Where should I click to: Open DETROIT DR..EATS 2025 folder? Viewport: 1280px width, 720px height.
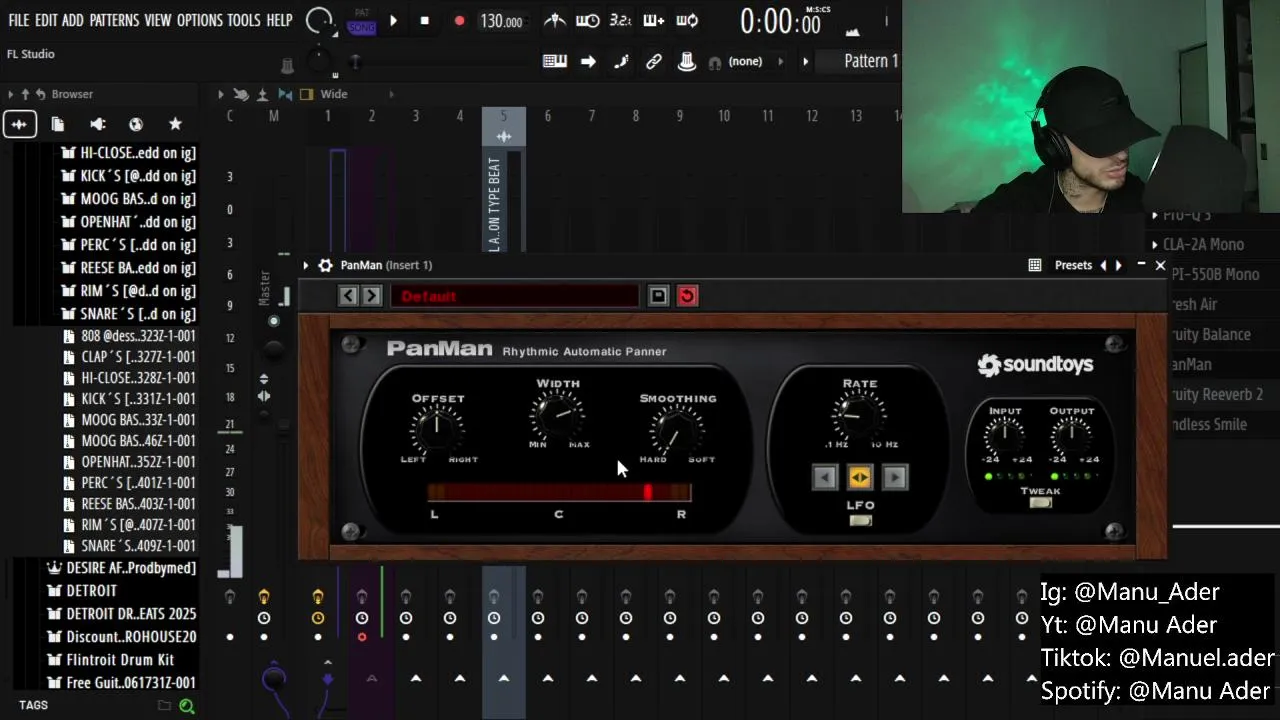point(121,613)
